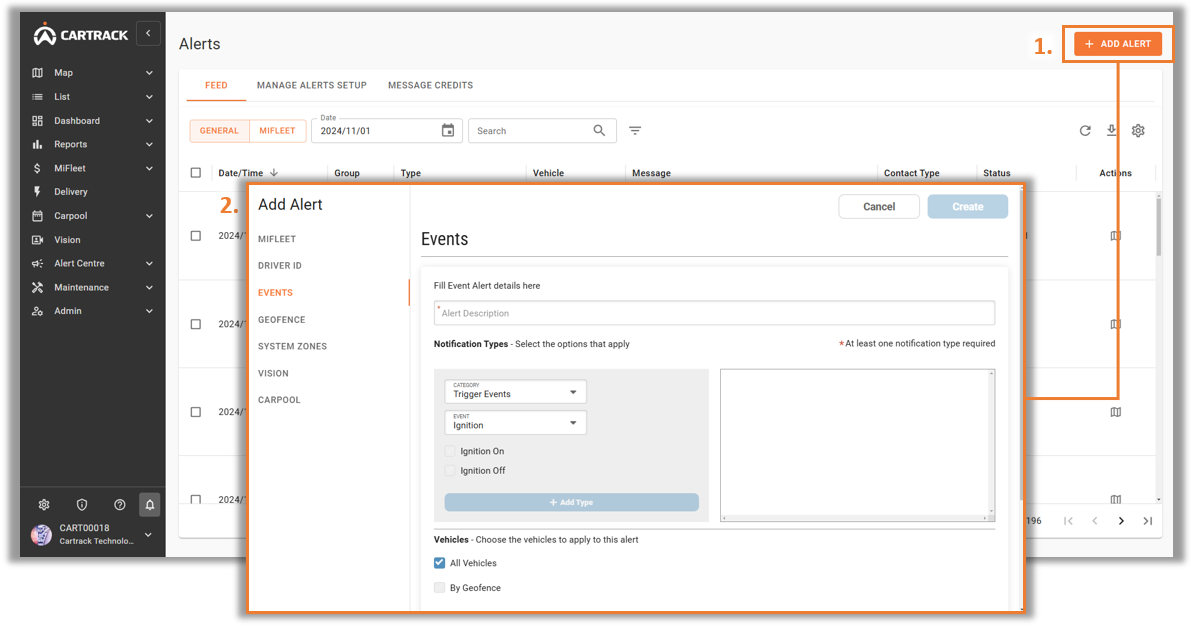1191x635 pixels.
Task: Jump to last page of alerts
Action: 1148,521
